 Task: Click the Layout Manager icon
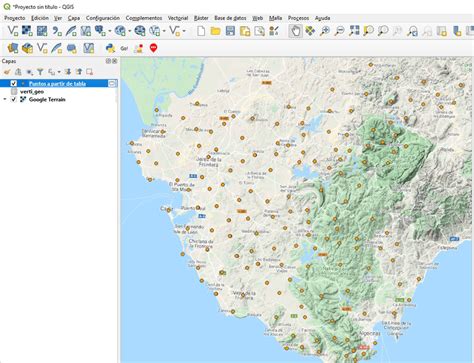259,31
